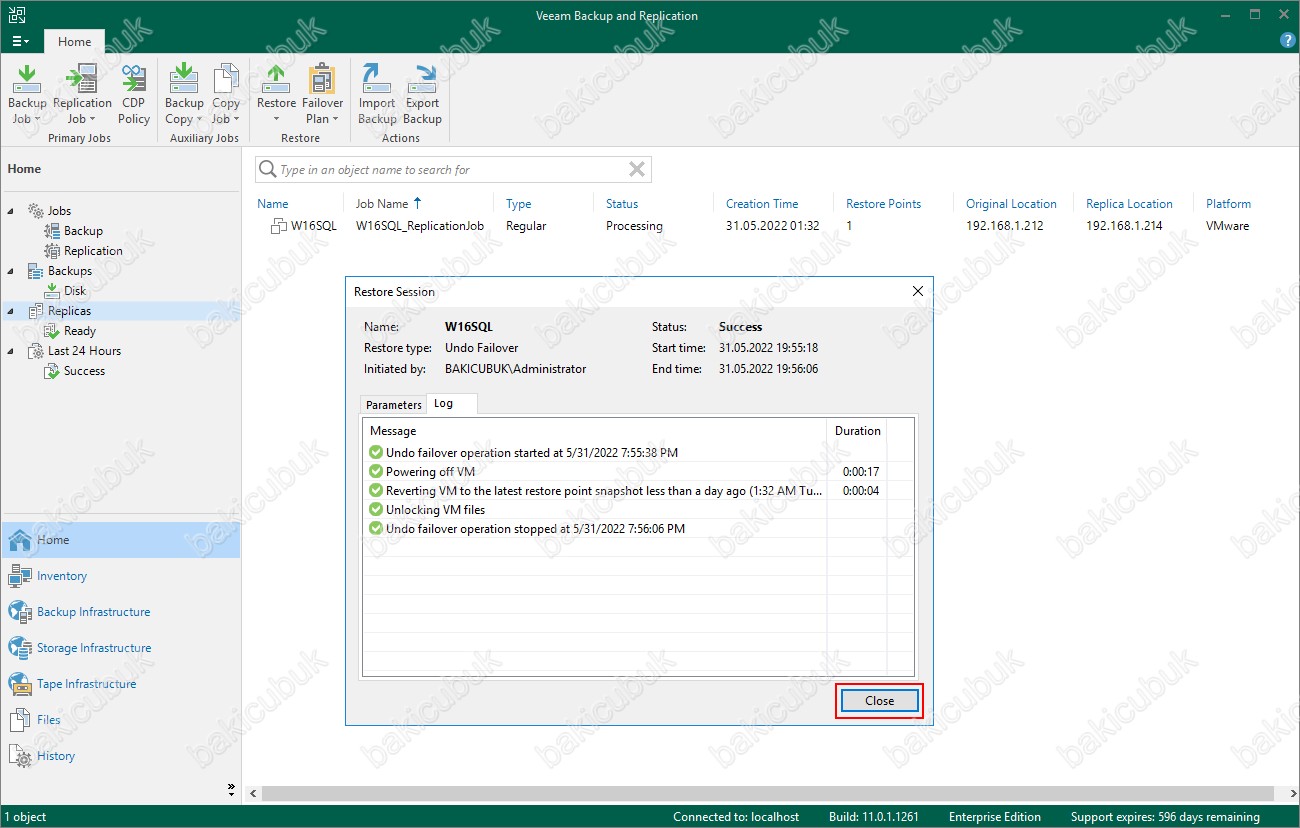The height and width of the screenshot is (828, 1300).
Task: Select Replication under Jobs in tree
Action: point(83,251)
